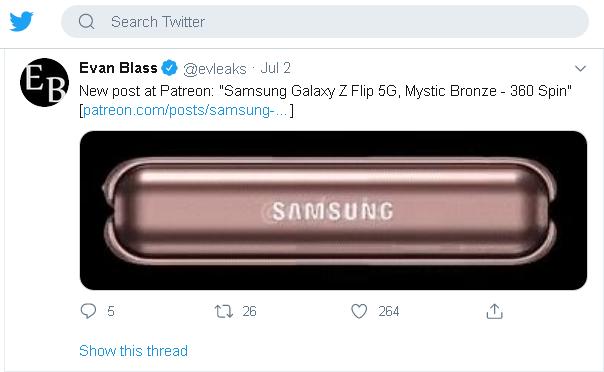Open the tweet's Jul 2 timestamp
This screenshot has width=604, height=372.
pos(275,68)
